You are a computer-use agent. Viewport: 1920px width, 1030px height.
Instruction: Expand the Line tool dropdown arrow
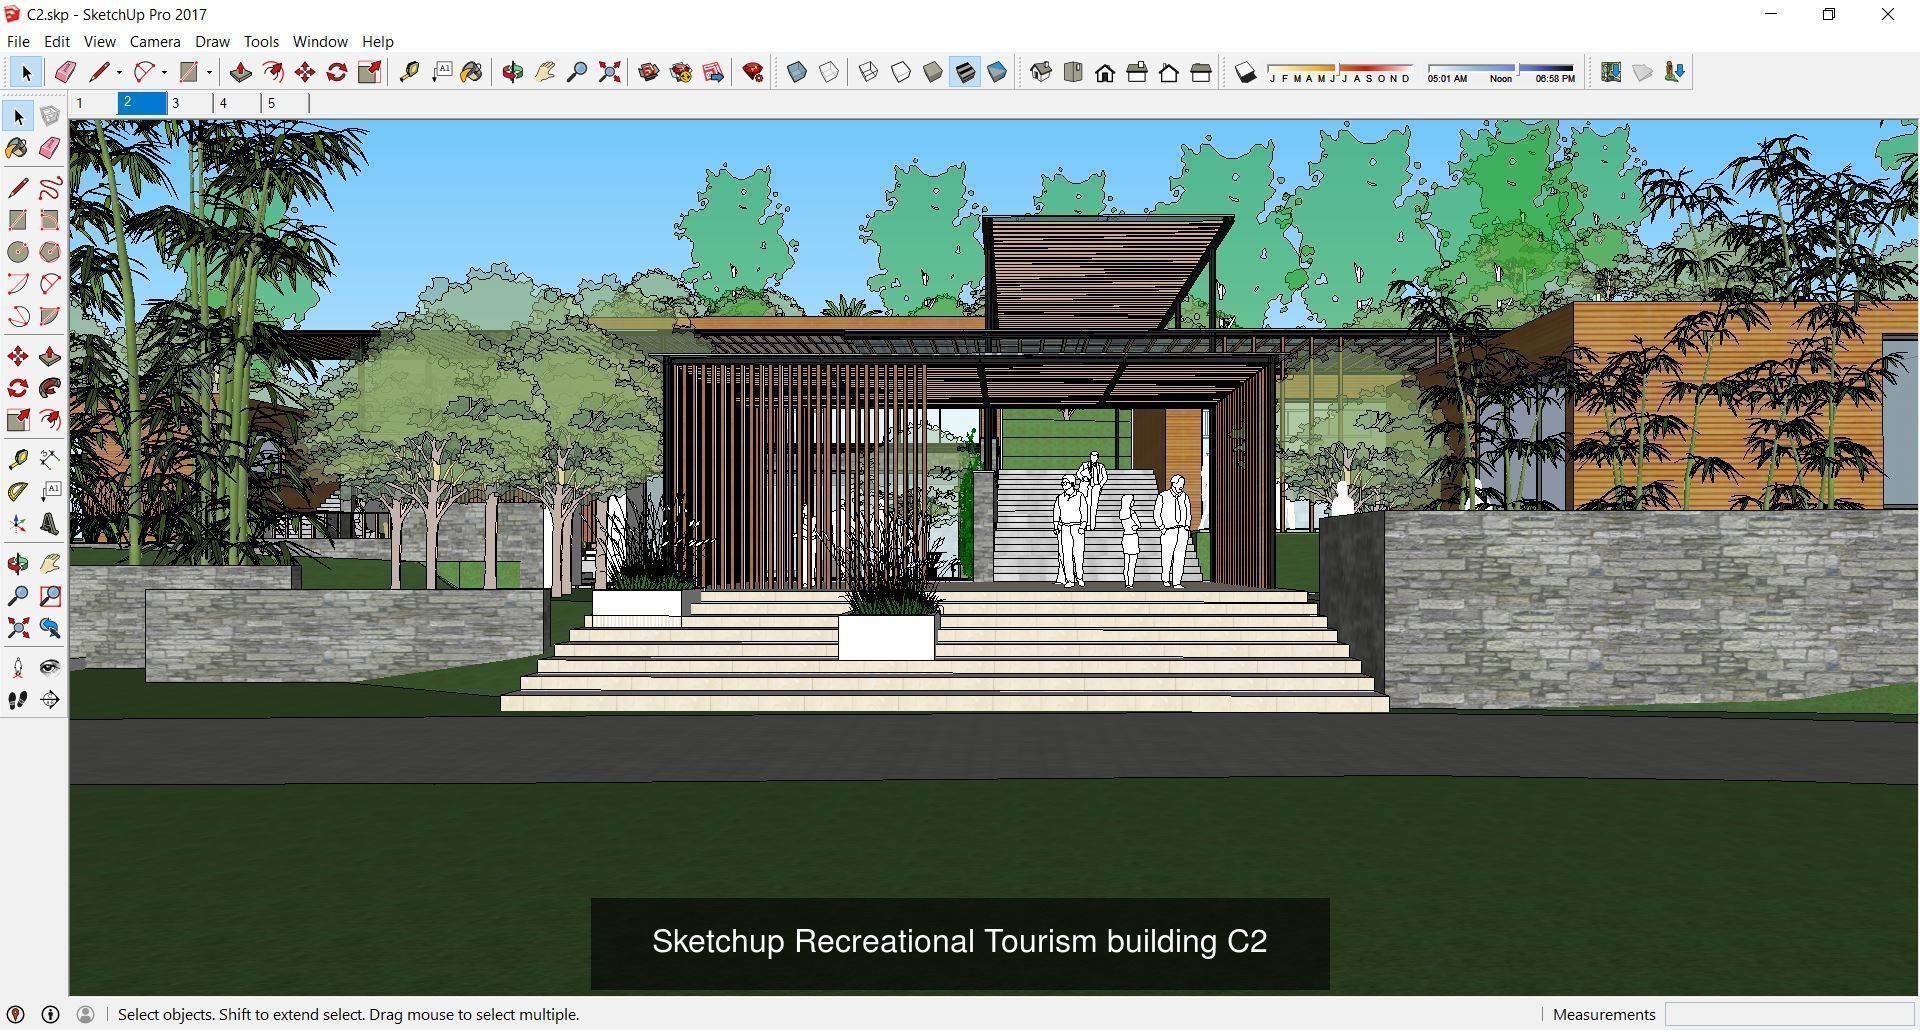119,72
